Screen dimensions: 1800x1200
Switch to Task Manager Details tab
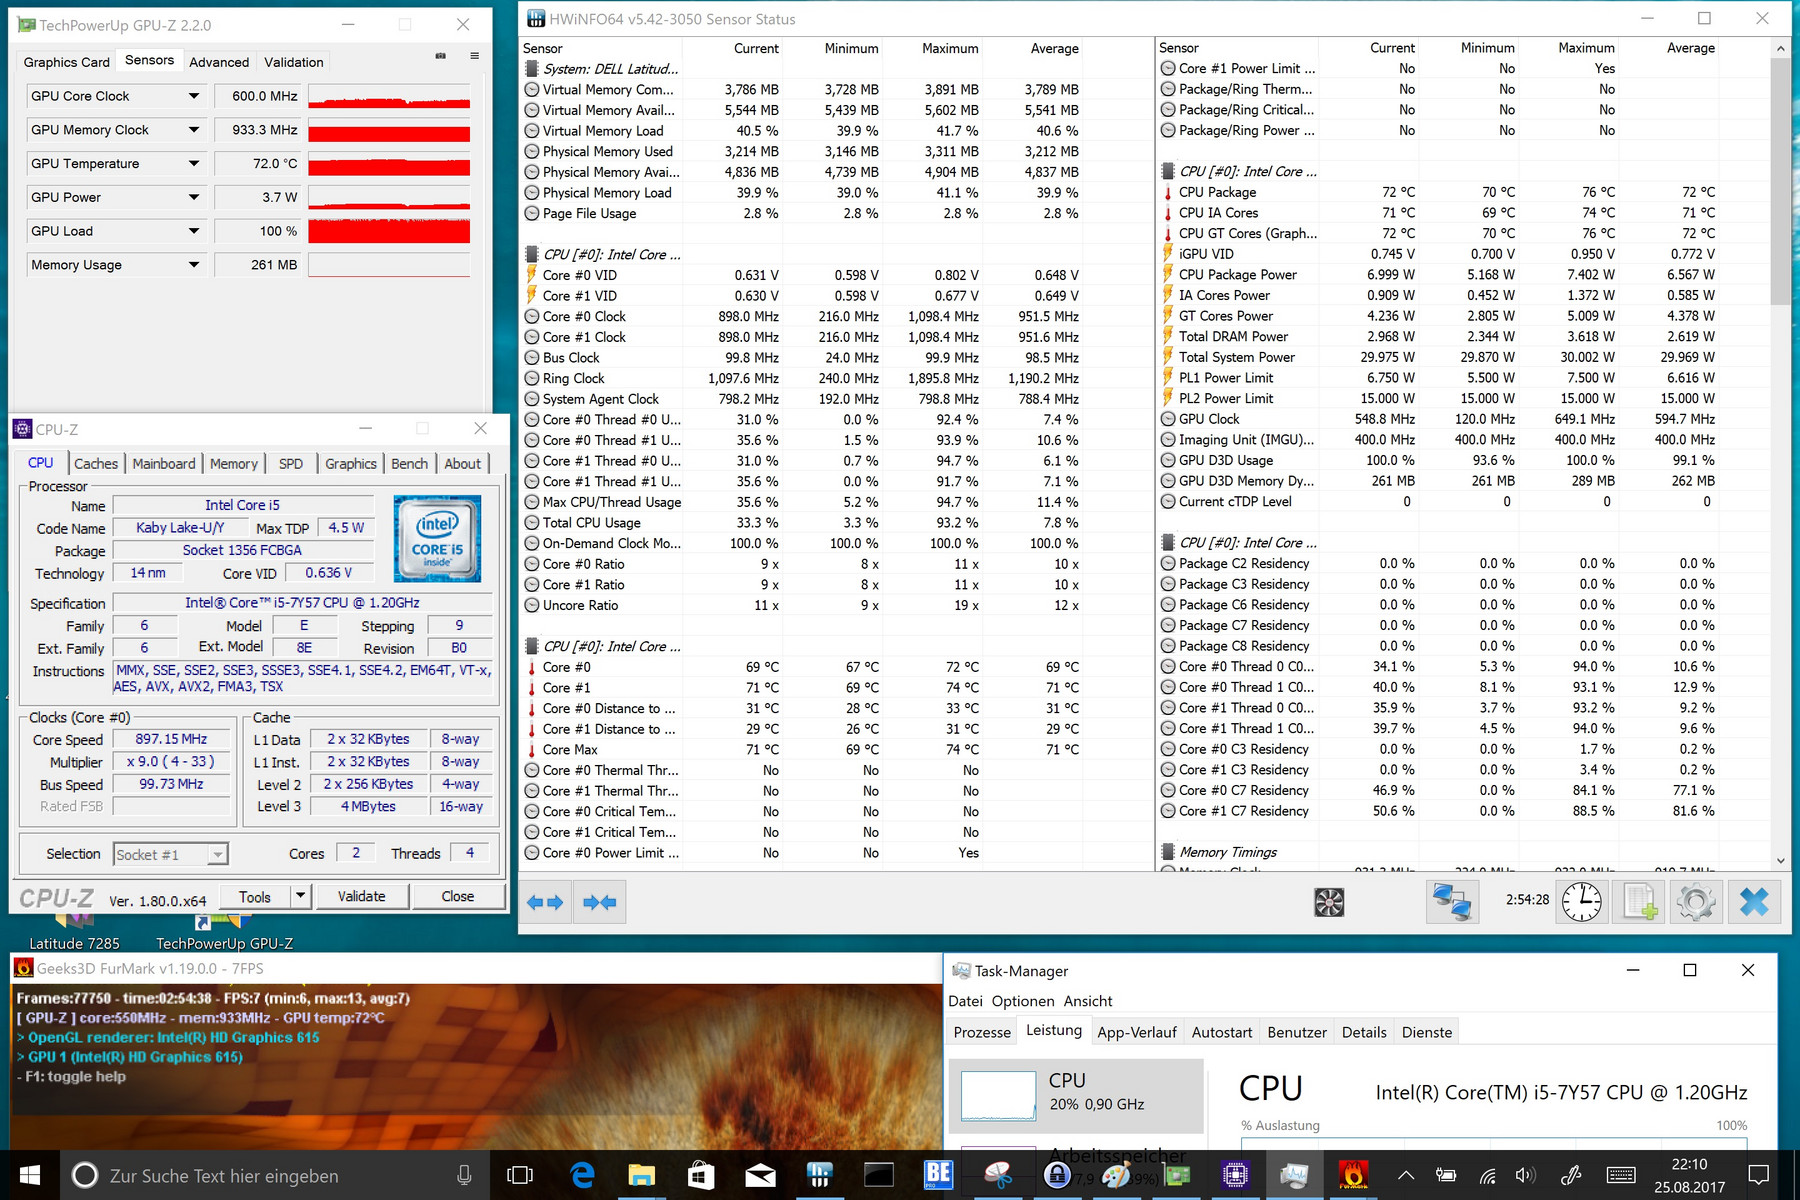(1364, 1032)
